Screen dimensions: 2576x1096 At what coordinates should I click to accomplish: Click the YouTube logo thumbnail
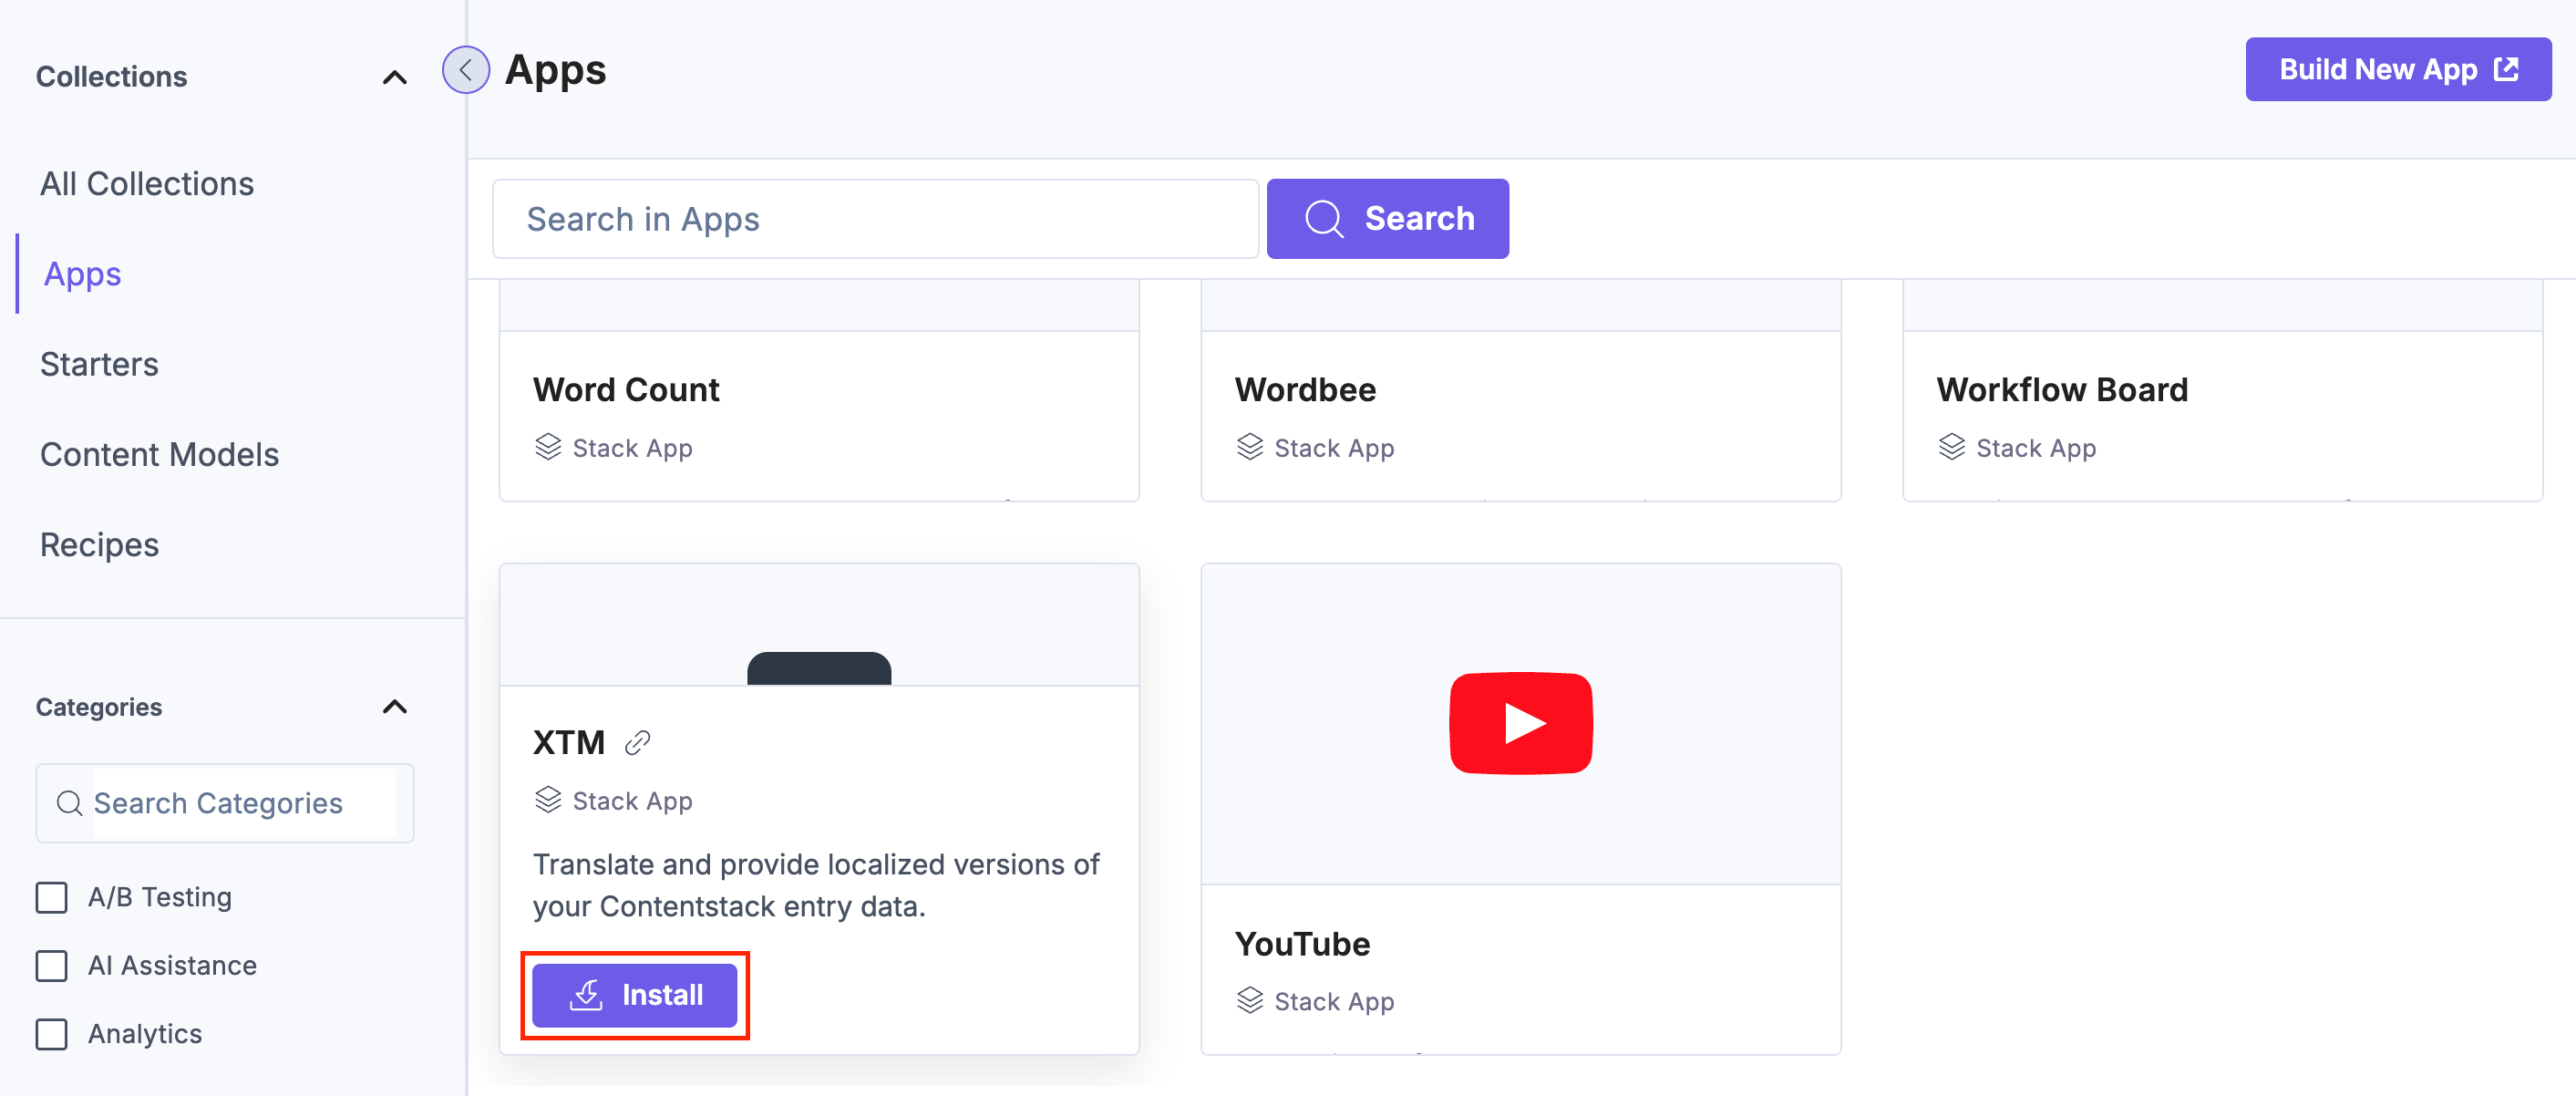[x=1520, y=723]
